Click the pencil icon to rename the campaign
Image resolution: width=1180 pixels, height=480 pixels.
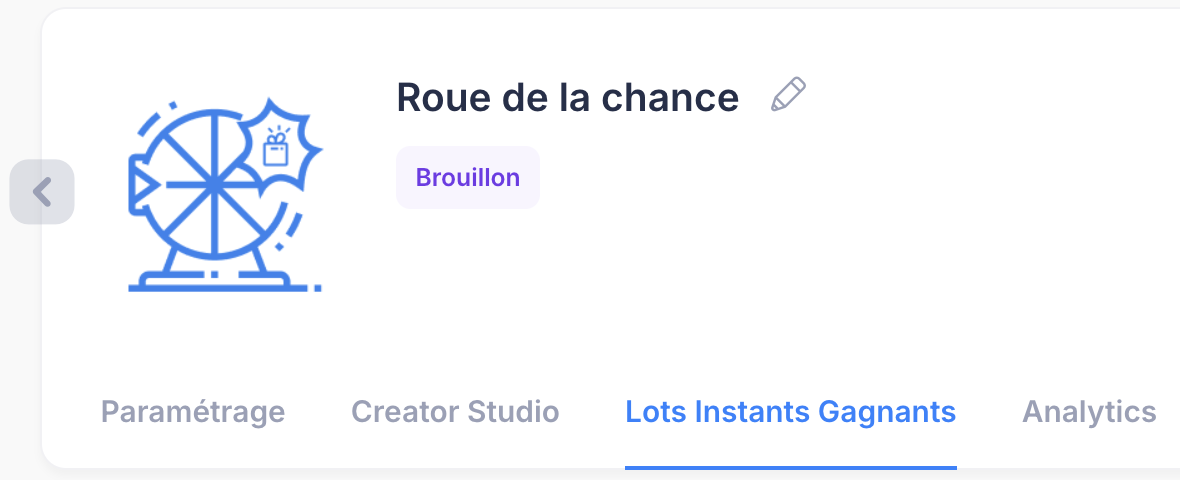788,96
